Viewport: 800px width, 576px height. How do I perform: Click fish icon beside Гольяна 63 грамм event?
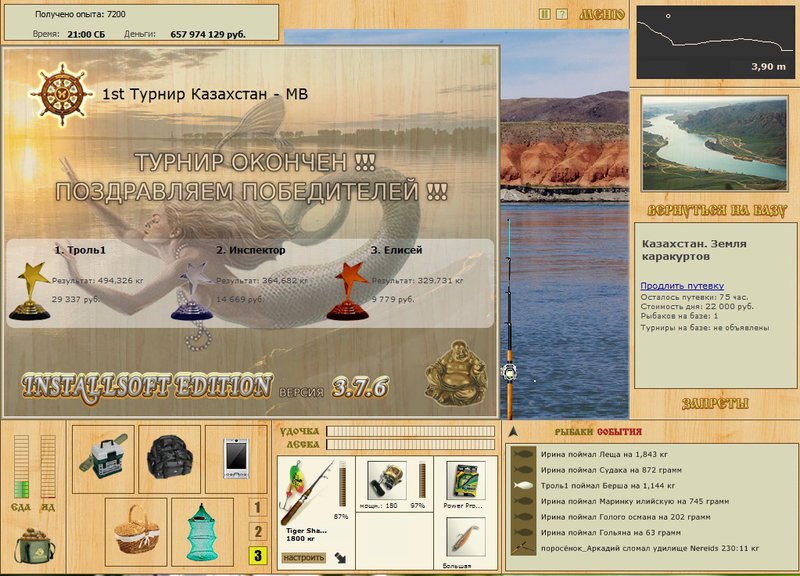[522, 533]
